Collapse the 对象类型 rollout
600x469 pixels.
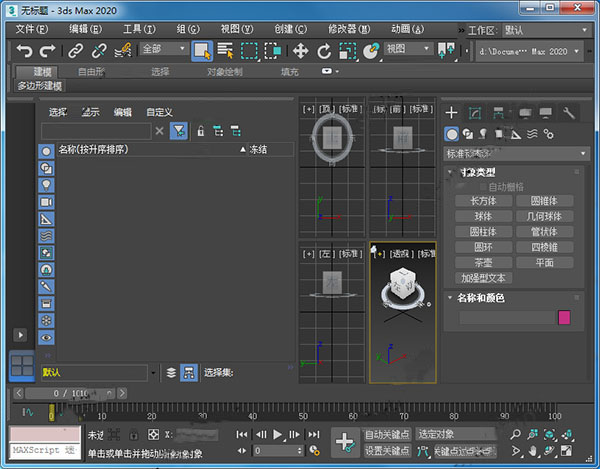tap(450, 172)
